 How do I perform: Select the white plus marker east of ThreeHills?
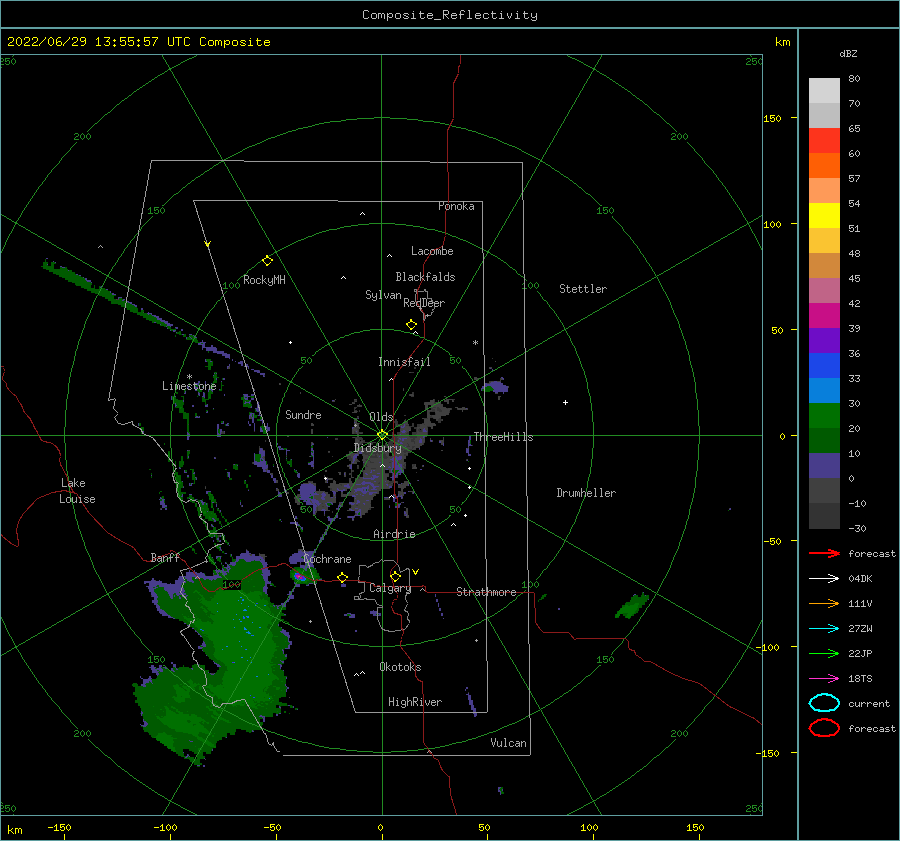pyautogui.click(x=565, y=402)
